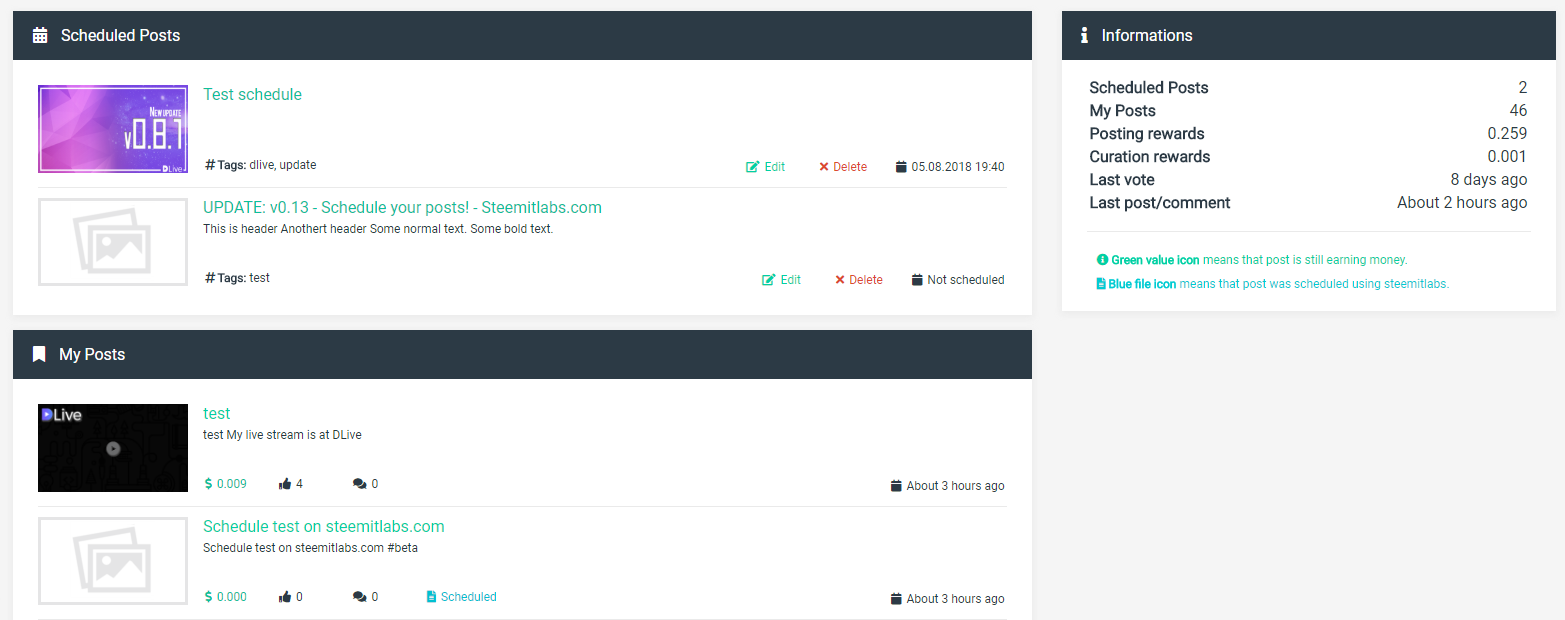Viewport: 1565px width, 620px height.
Task: Click the calendar icon on the test post row
Action: point(896,486)
